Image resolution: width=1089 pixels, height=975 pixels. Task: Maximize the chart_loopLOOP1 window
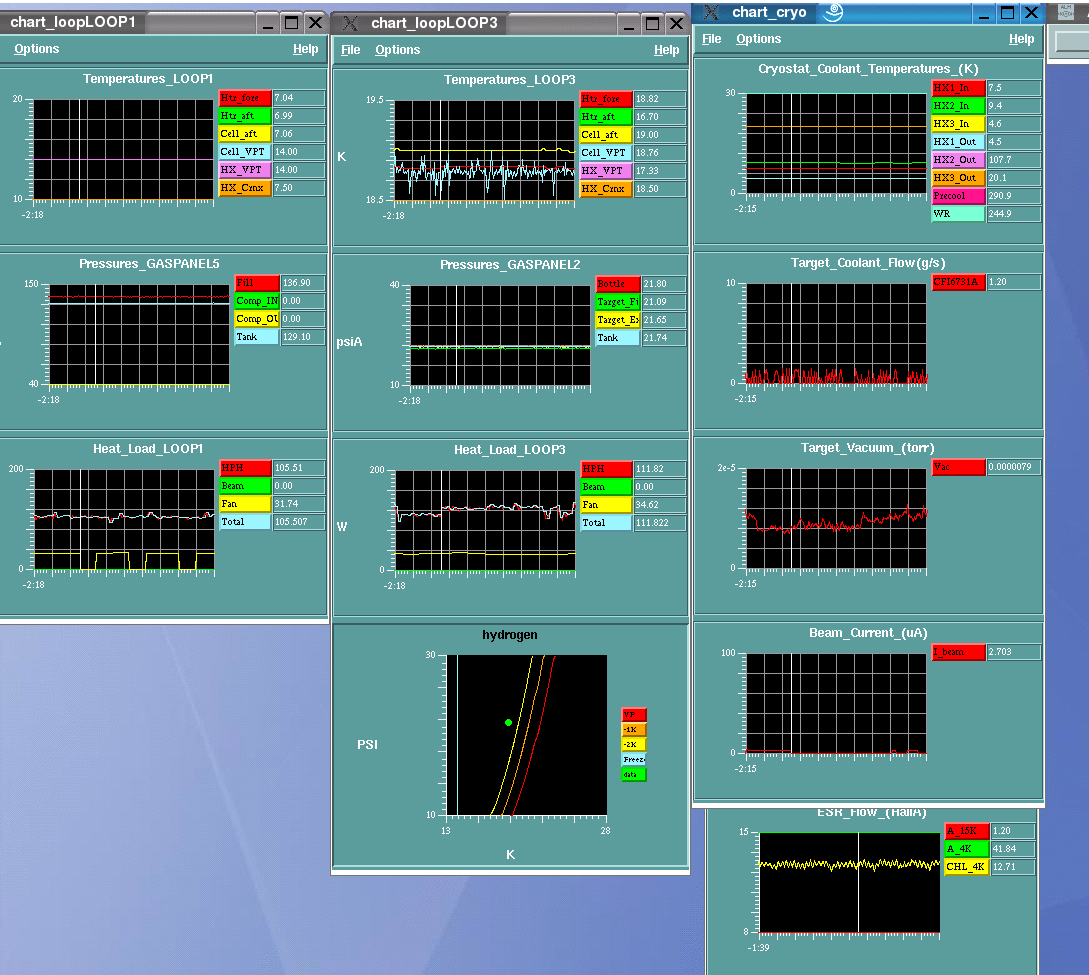coord(292,23)
